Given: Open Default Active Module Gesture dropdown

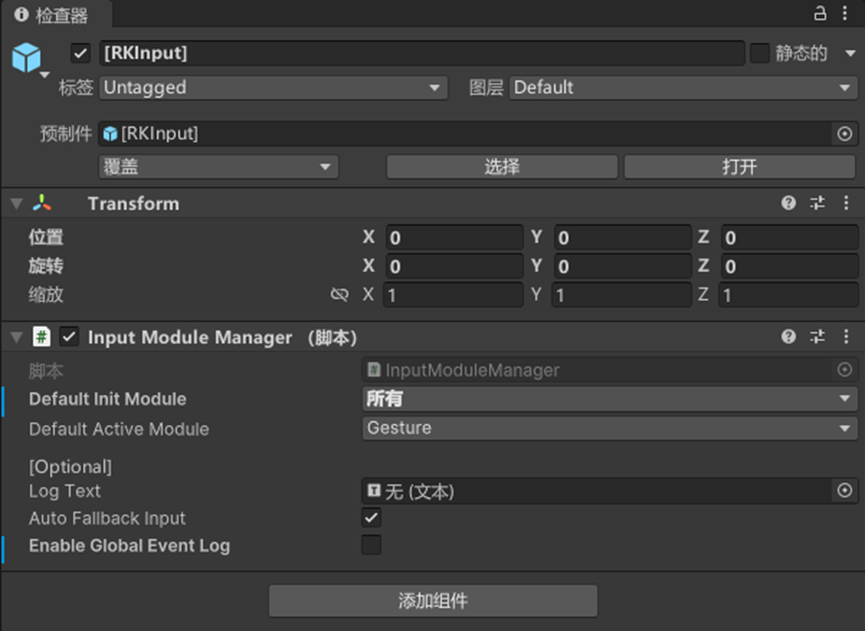Looking at the screenshot, I should click(610, 428).
